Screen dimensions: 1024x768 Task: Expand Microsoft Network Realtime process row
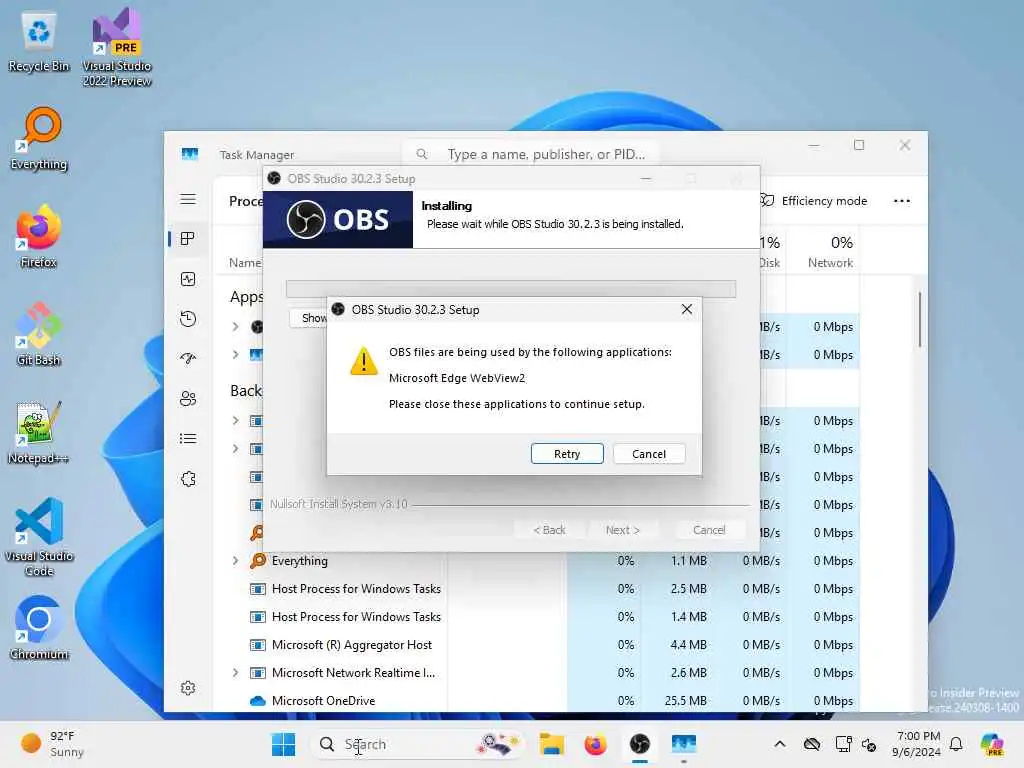236,673
